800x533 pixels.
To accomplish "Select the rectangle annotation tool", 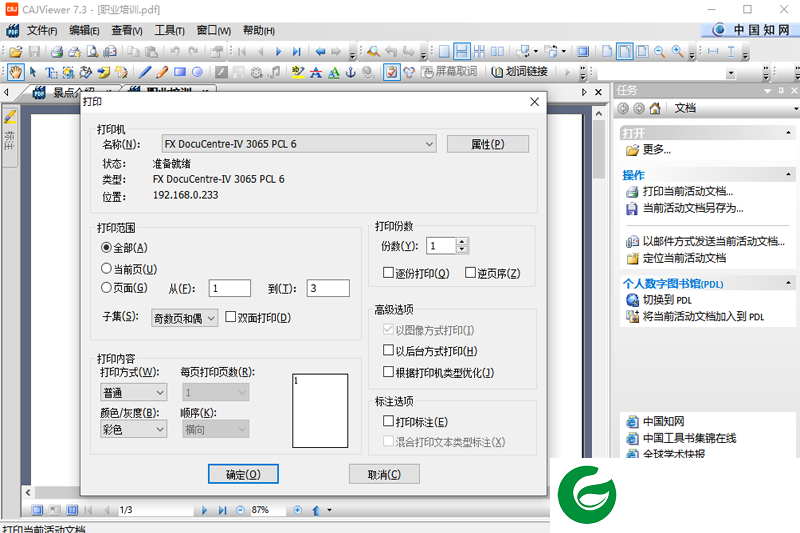I will pyautogui.click(x=180, y=72).
